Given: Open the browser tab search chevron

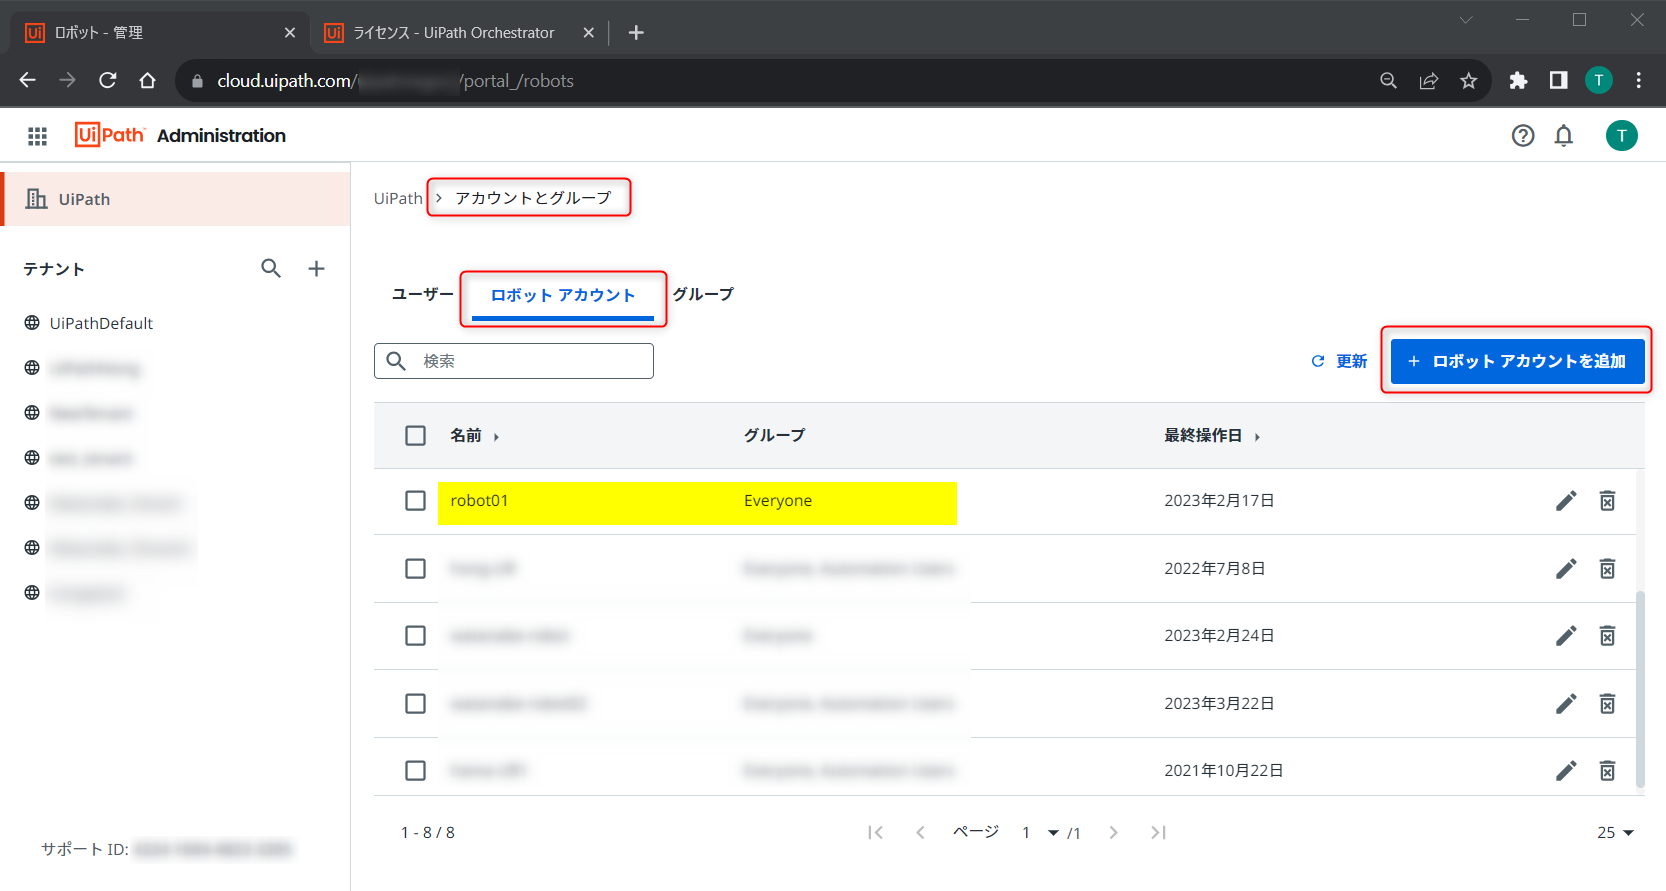Looking at the screenshot, I should point(1466,20).
